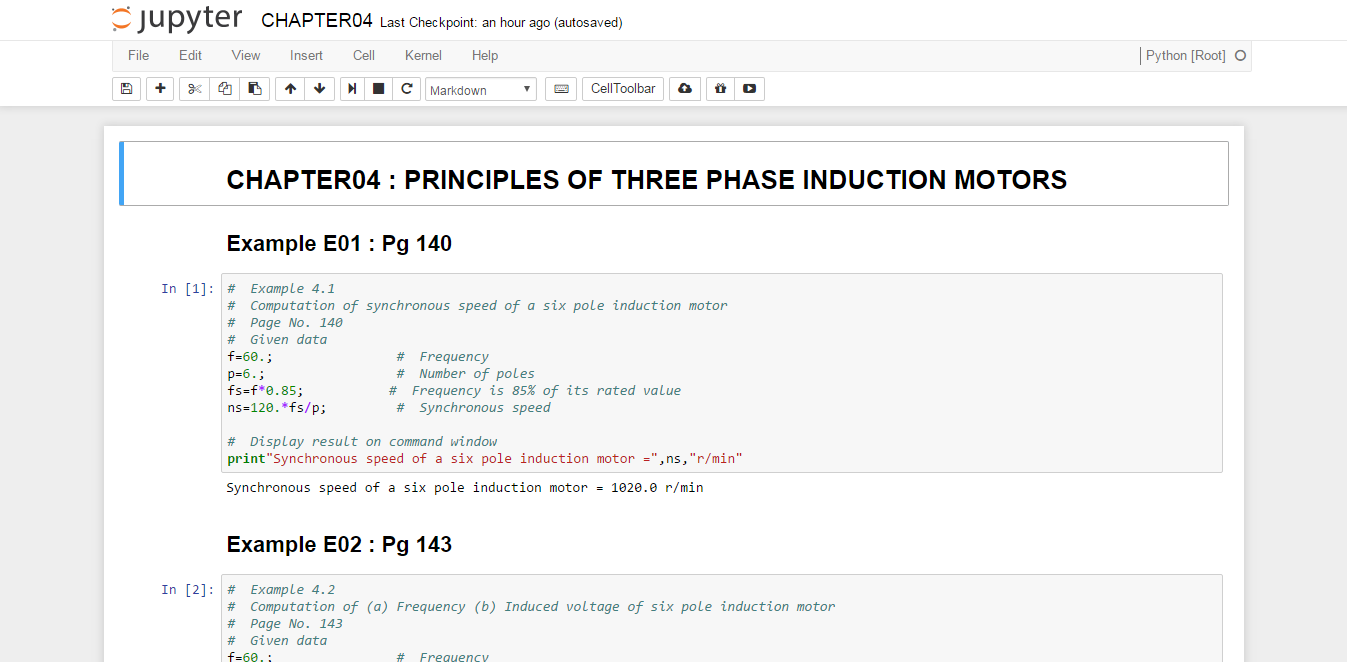Open the Cell menu
This screenshot has height=662, width=1347.
point(364,56)
